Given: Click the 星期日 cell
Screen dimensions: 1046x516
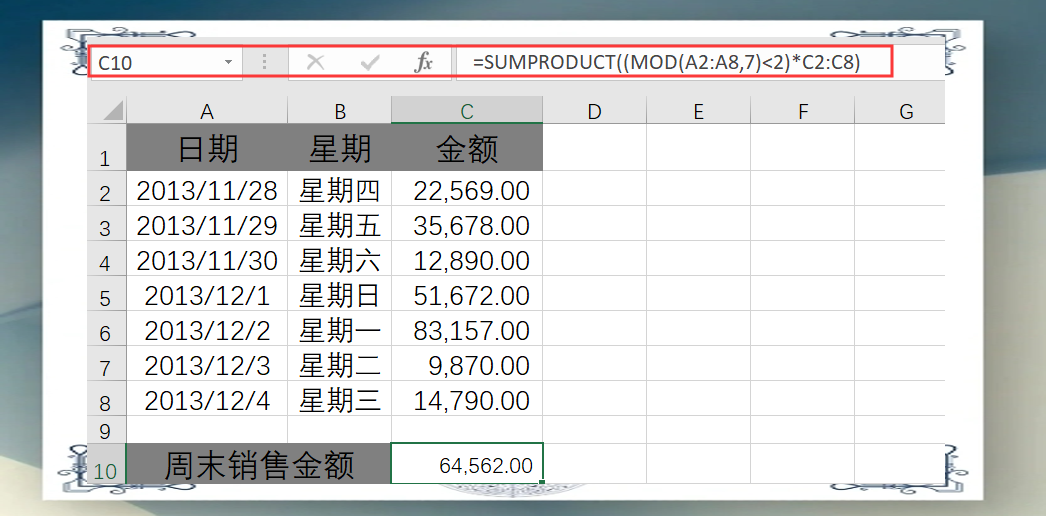Looking at the screenshot, I should (340, 293).
